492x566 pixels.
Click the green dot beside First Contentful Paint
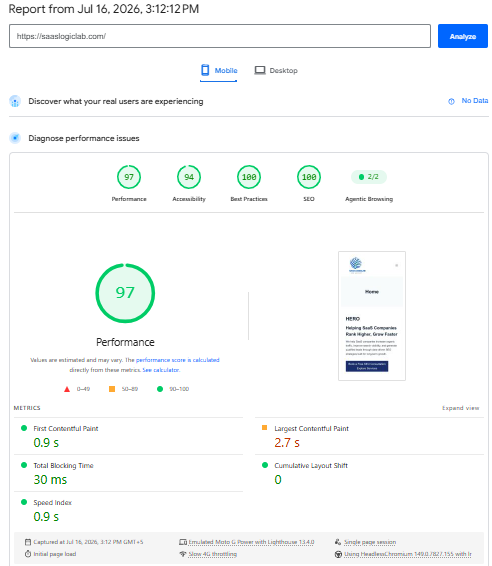click(24, 428)
